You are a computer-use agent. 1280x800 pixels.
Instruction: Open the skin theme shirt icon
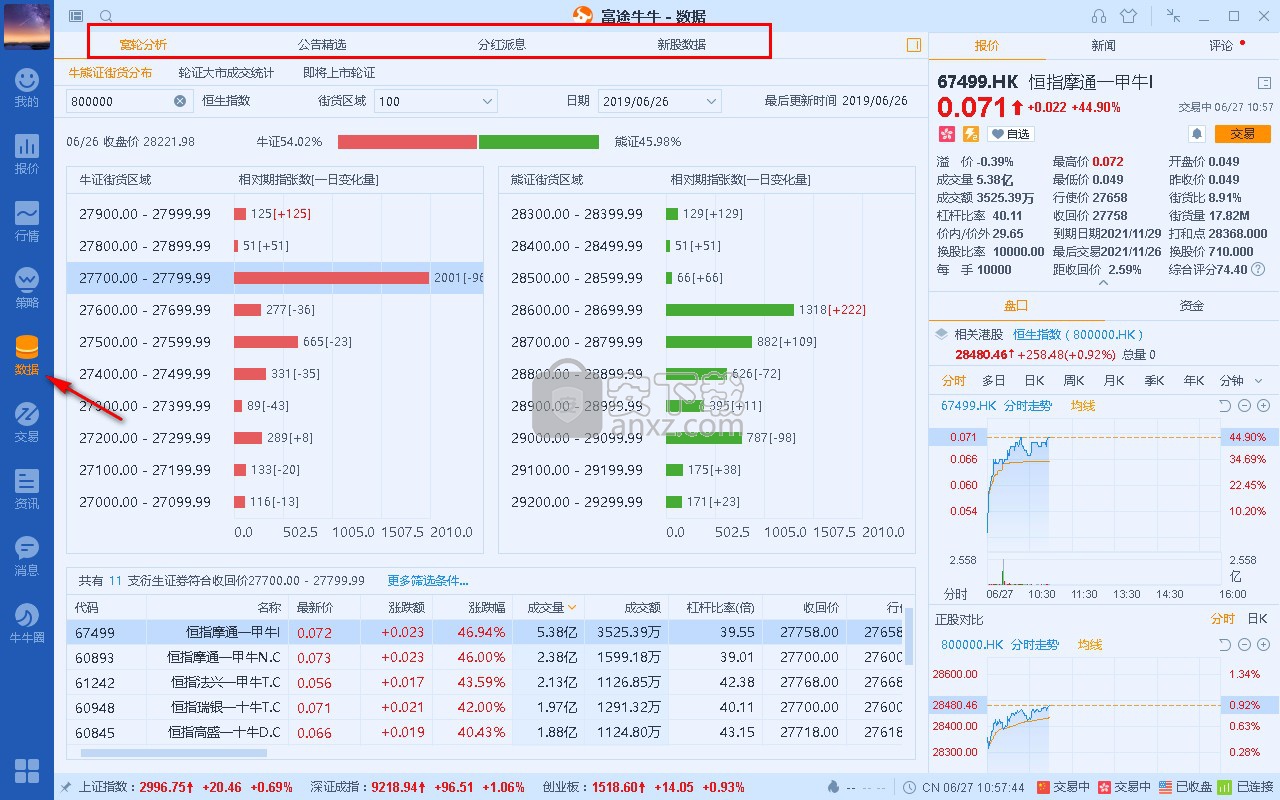click(x=1129, y=16)
